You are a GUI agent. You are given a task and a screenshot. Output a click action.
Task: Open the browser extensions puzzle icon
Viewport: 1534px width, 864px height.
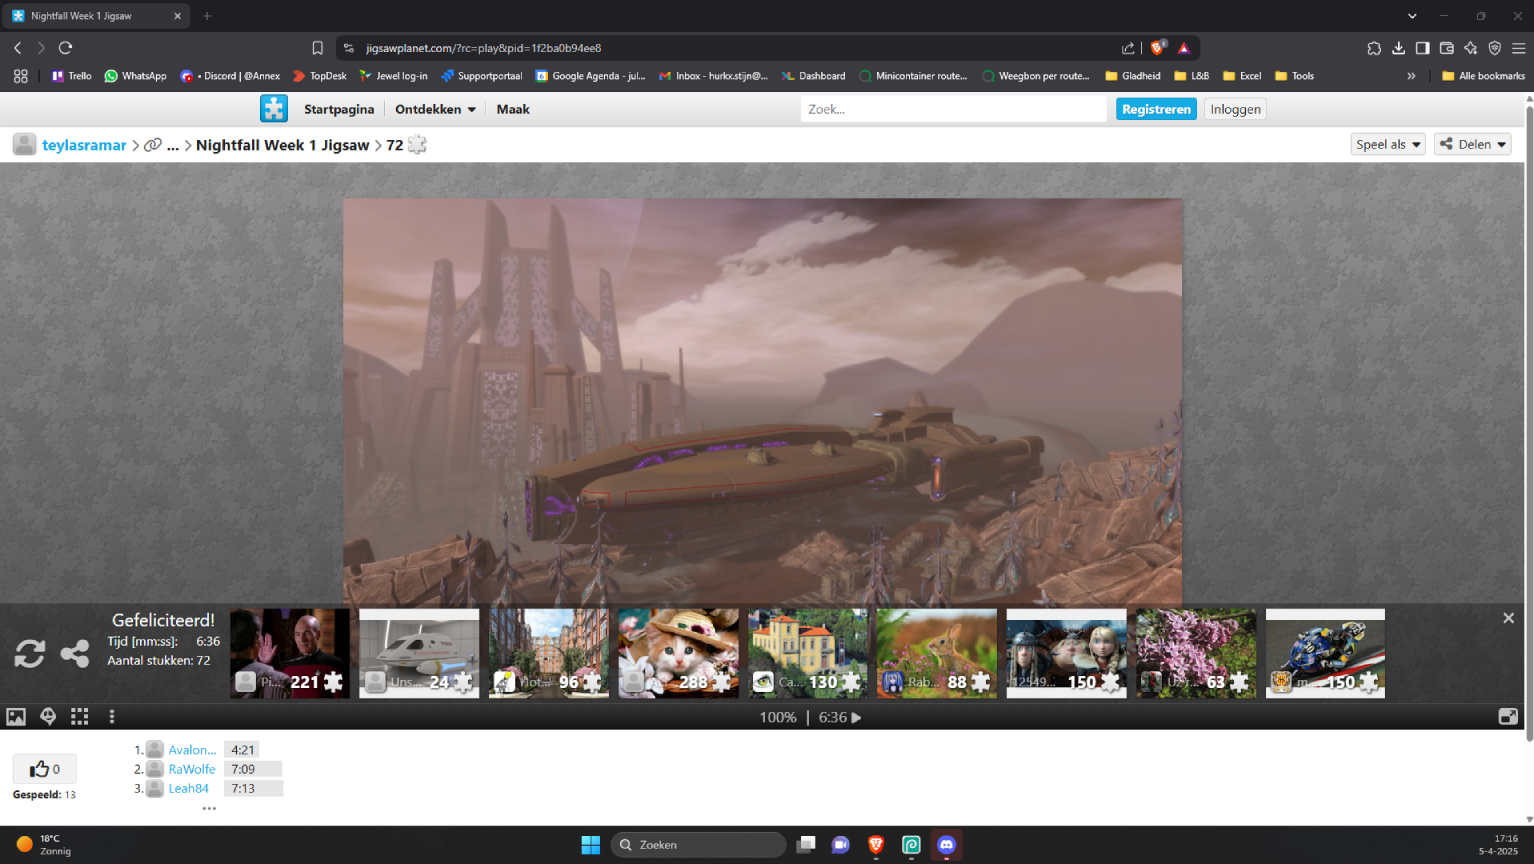tap(1374, 48)
